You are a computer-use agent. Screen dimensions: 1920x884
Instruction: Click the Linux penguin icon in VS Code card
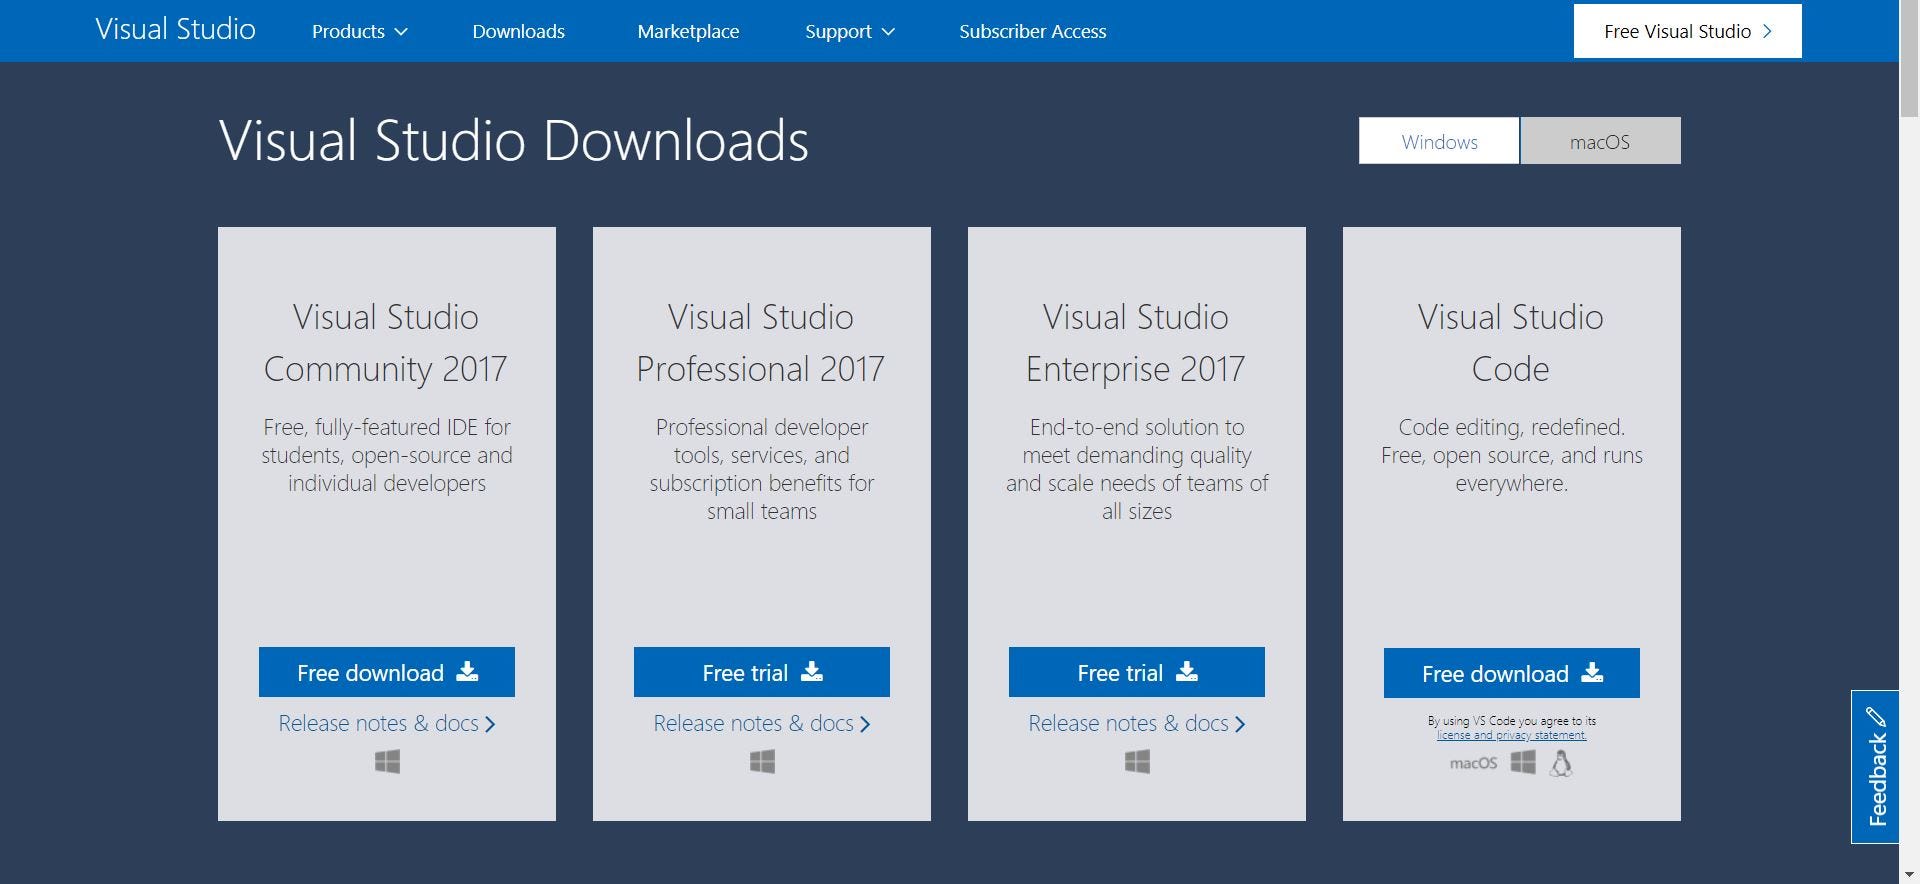[x=1561, y=764]
